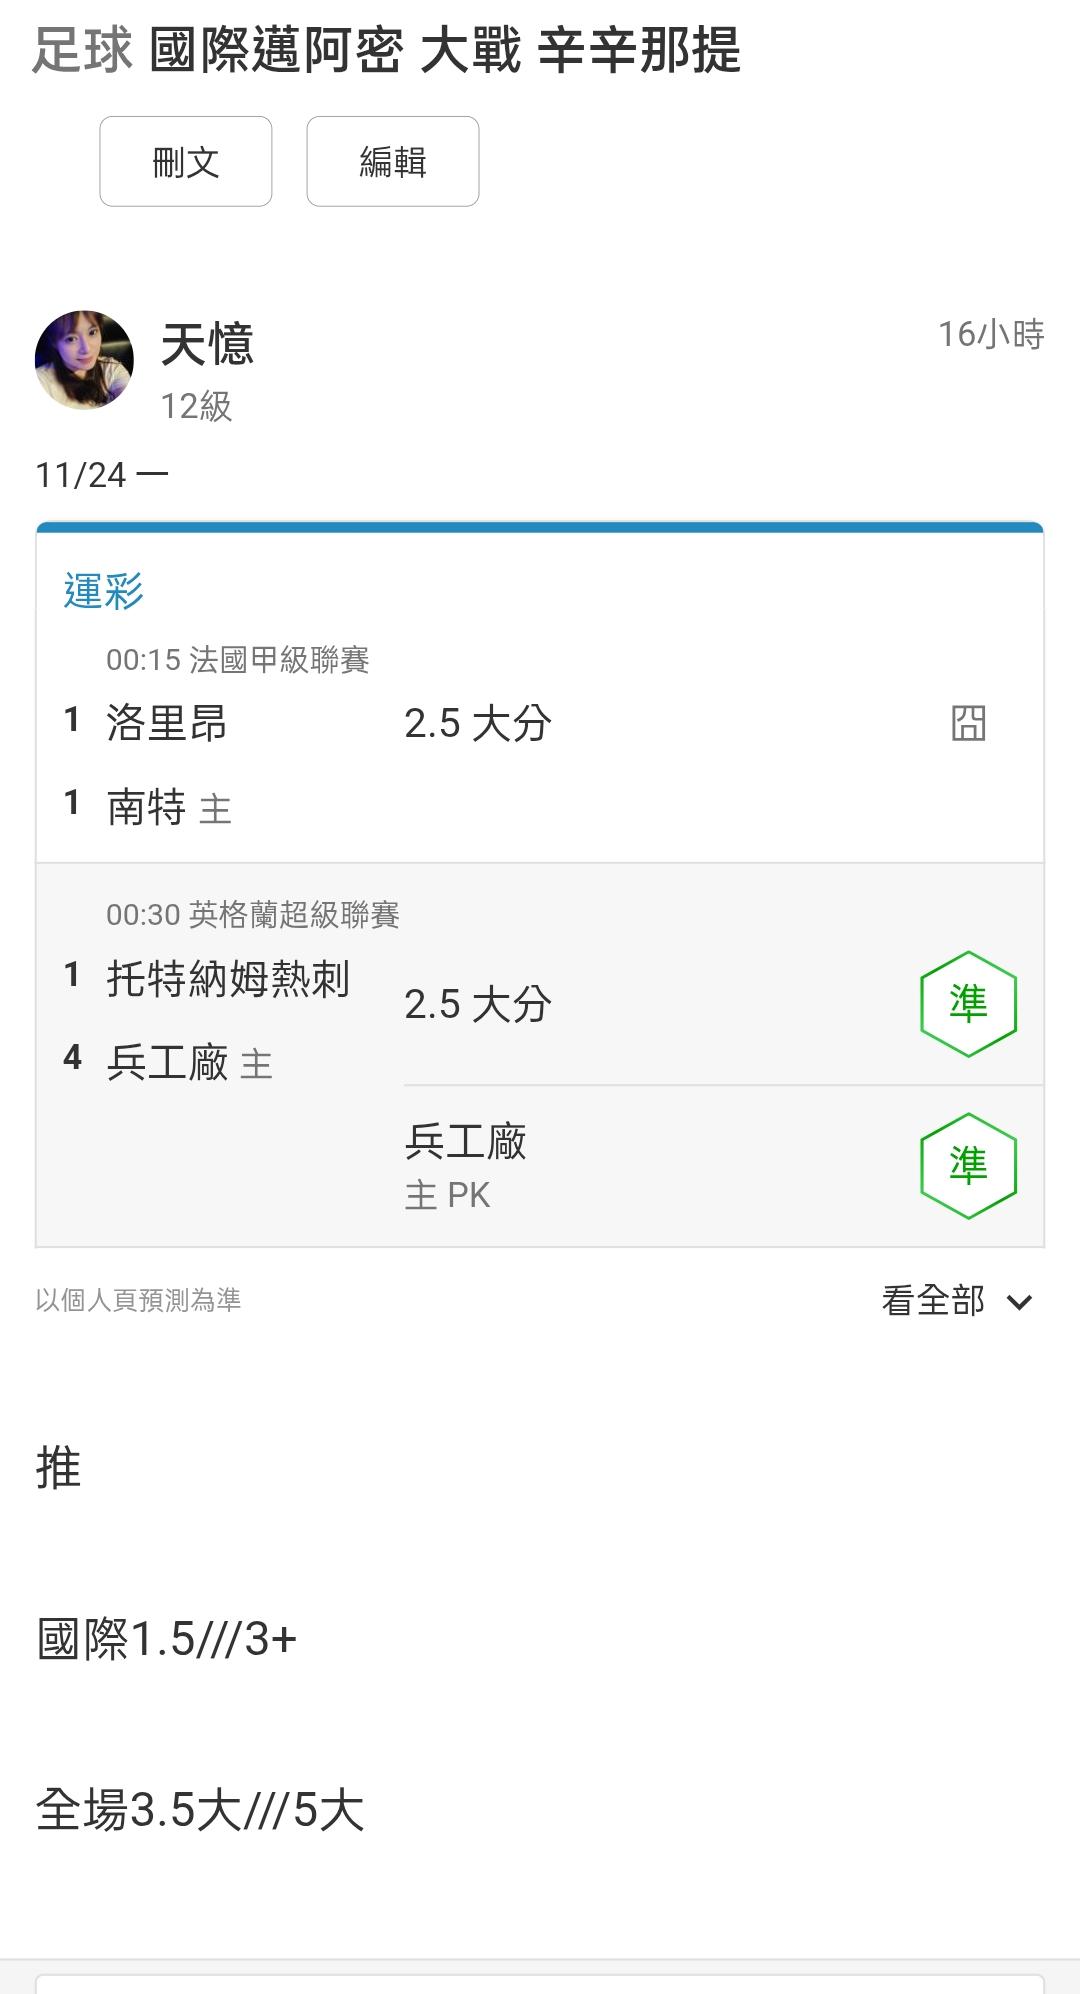Tap the 囧 missed-prediction icon for 洛里昂 match

968,723
